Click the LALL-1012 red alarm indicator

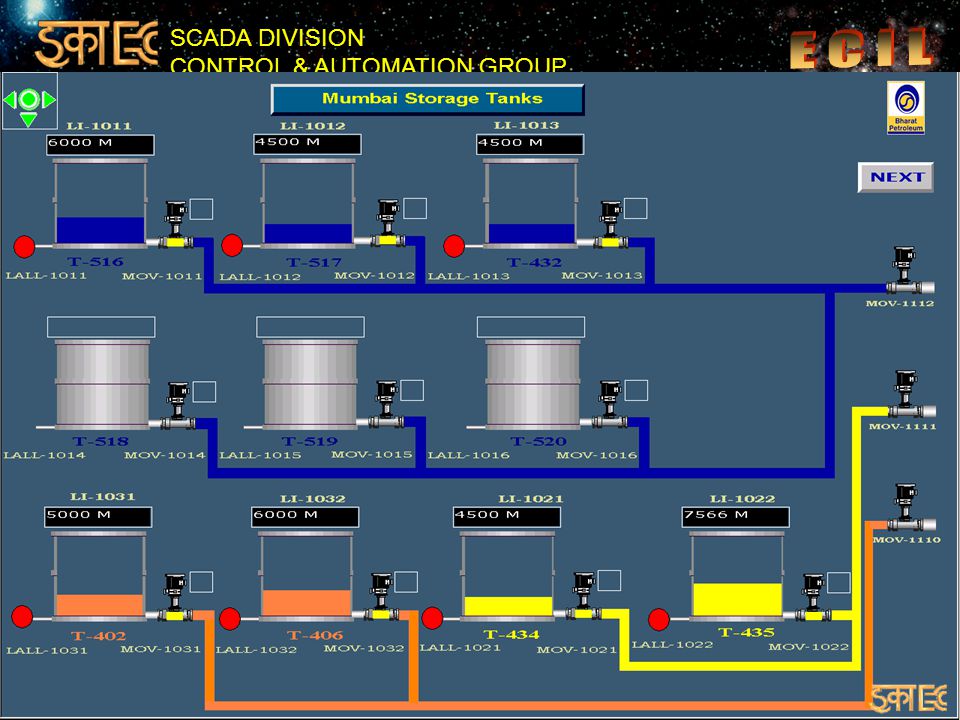[232, 245]
